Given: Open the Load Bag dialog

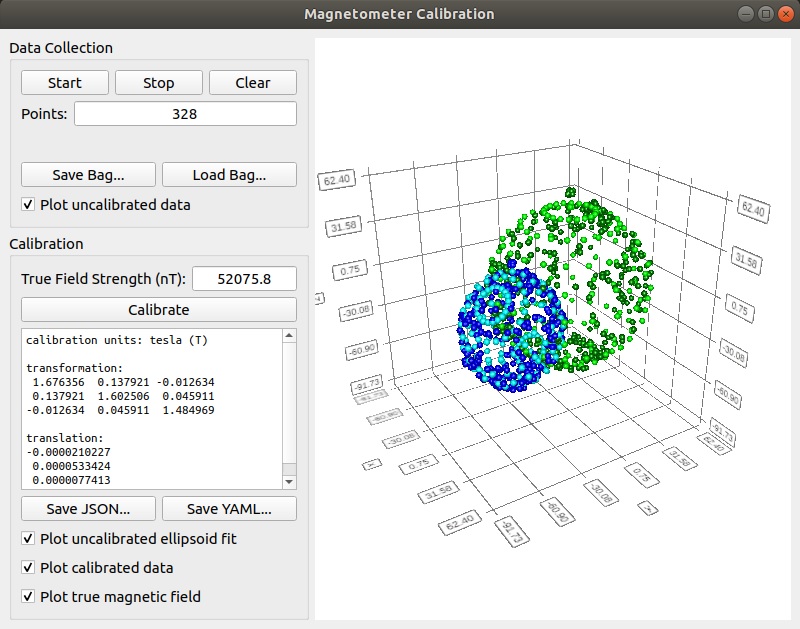Looking at the screenshot, I should coord(229,175).
